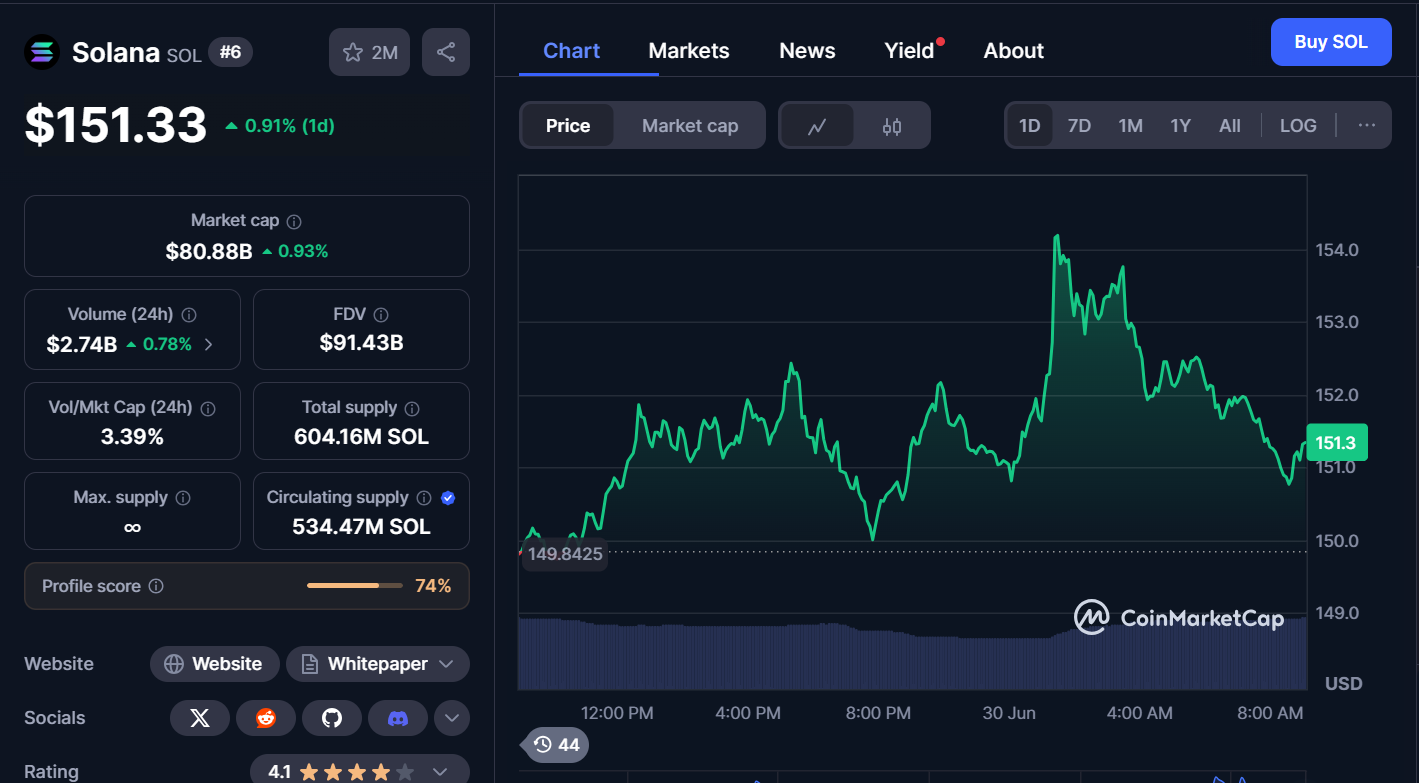The width and height of the screenshot is (1419, 783).
Task: Show info tooltip for Market cap
Action: click(x=294, y=221)
